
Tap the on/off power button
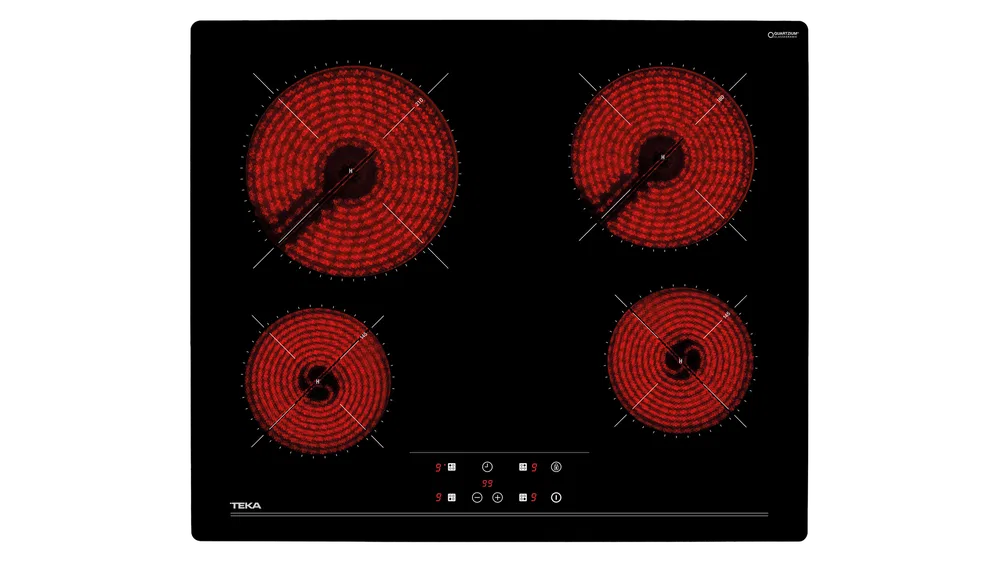point(556,498)
